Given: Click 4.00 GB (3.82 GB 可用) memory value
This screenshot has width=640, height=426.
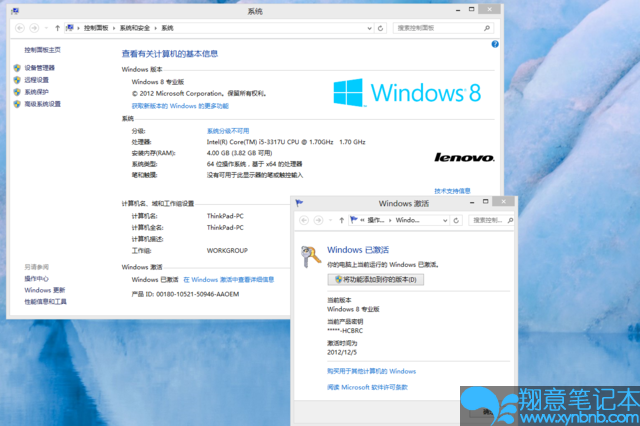Looking at the screenshot, I should click(239, 153).
